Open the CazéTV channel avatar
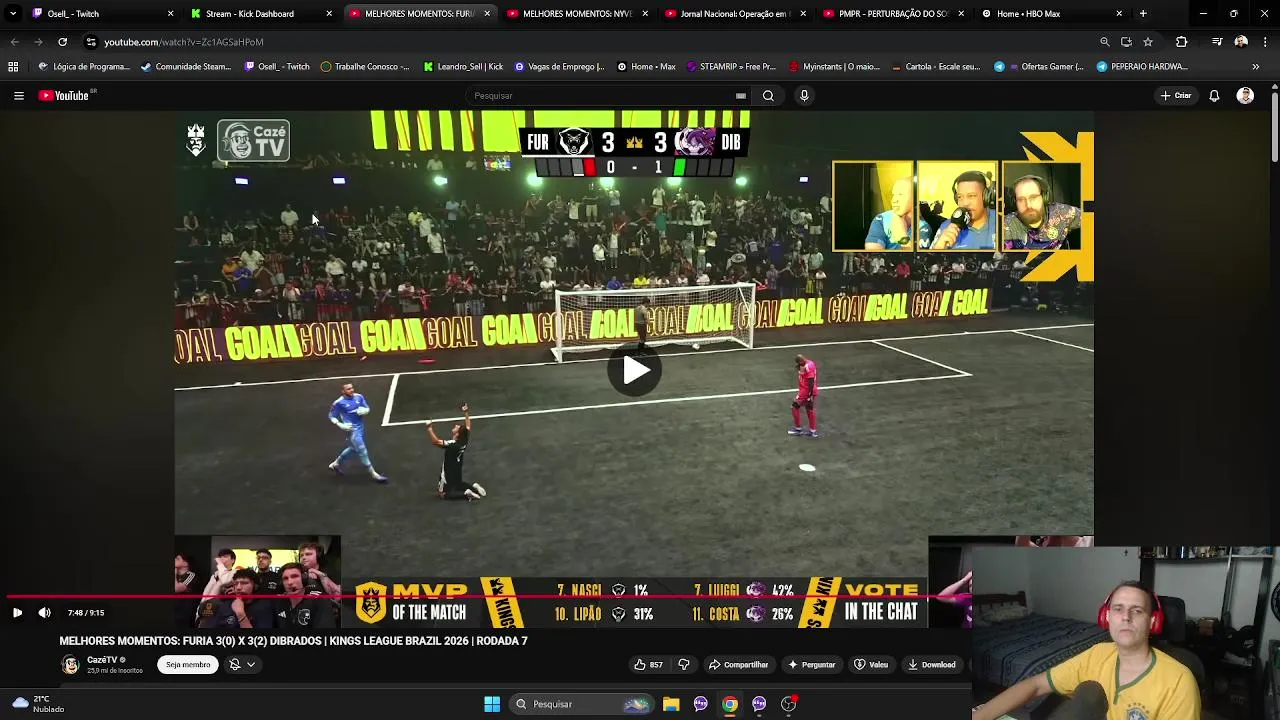 click(70, 665)
